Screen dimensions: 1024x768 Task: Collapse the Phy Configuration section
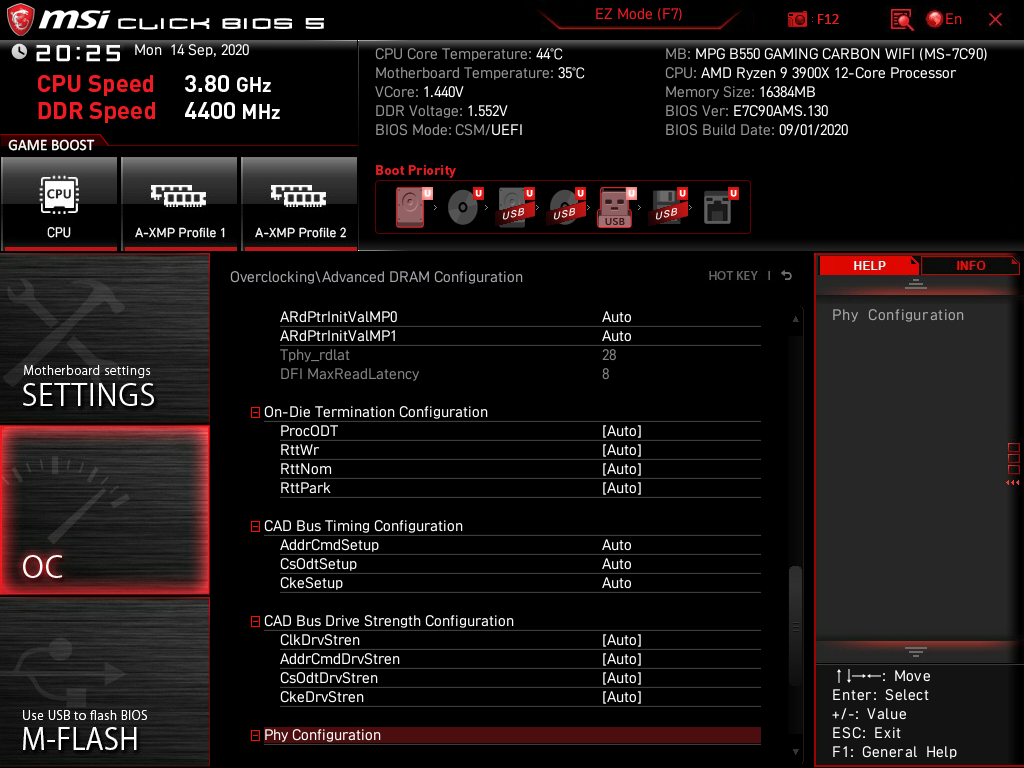(x=255, y=736)
